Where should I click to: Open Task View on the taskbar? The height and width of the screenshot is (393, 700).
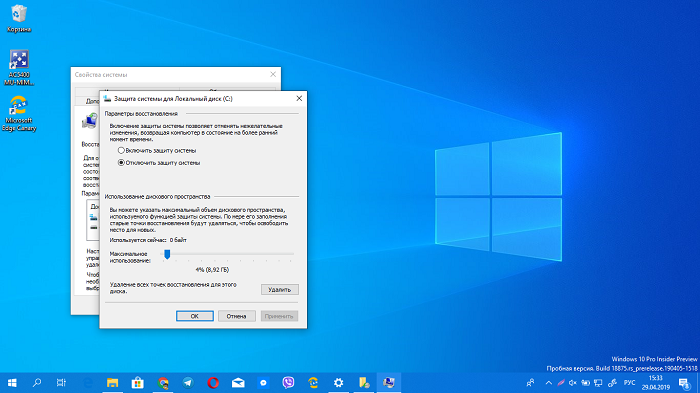coord(61,383)
